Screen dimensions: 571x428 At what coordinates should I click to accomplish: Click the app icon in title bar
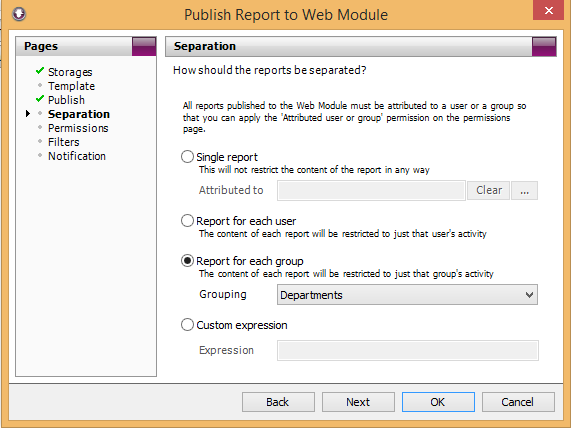point(19,14)
